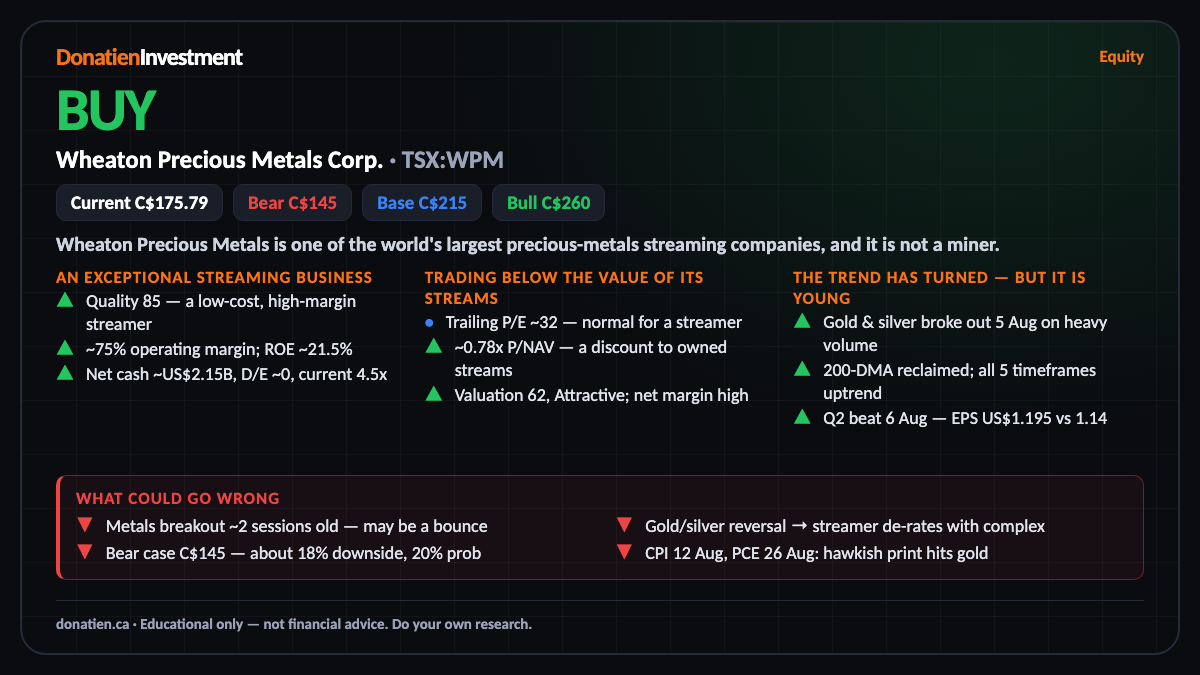Click the red triangle next to Bear case C$145 downside
This screenshot has height=675, width=1200.
pos(85,552)
